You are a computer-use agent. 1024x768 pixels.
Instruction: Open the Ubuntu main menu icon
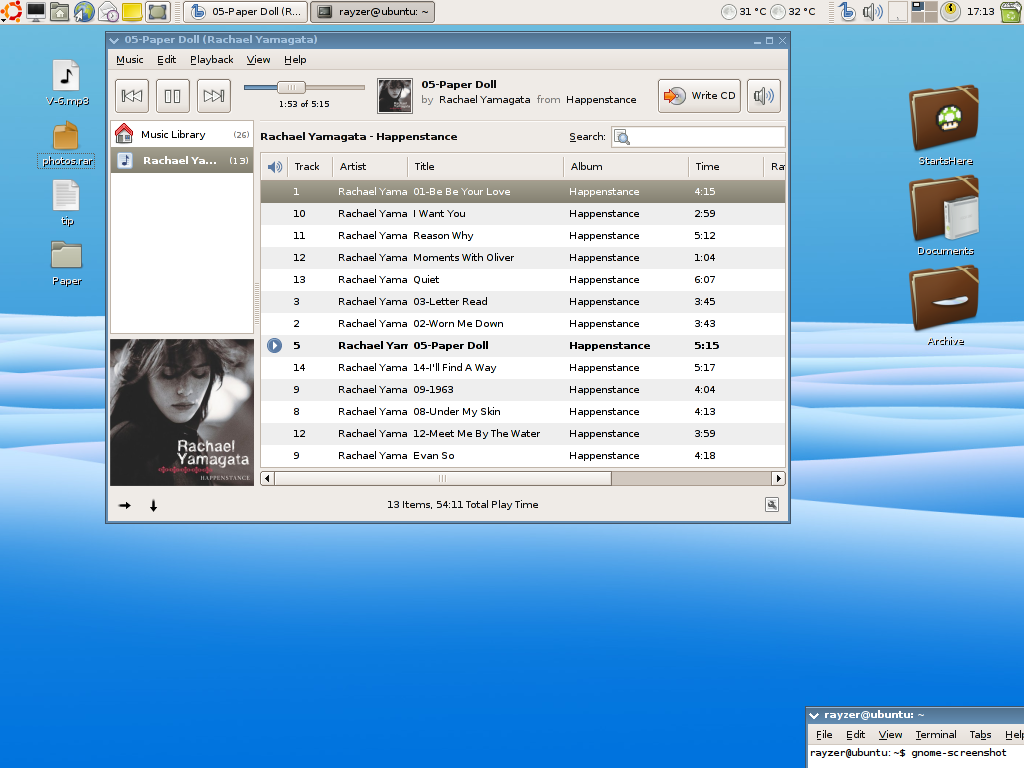point(11,11)
